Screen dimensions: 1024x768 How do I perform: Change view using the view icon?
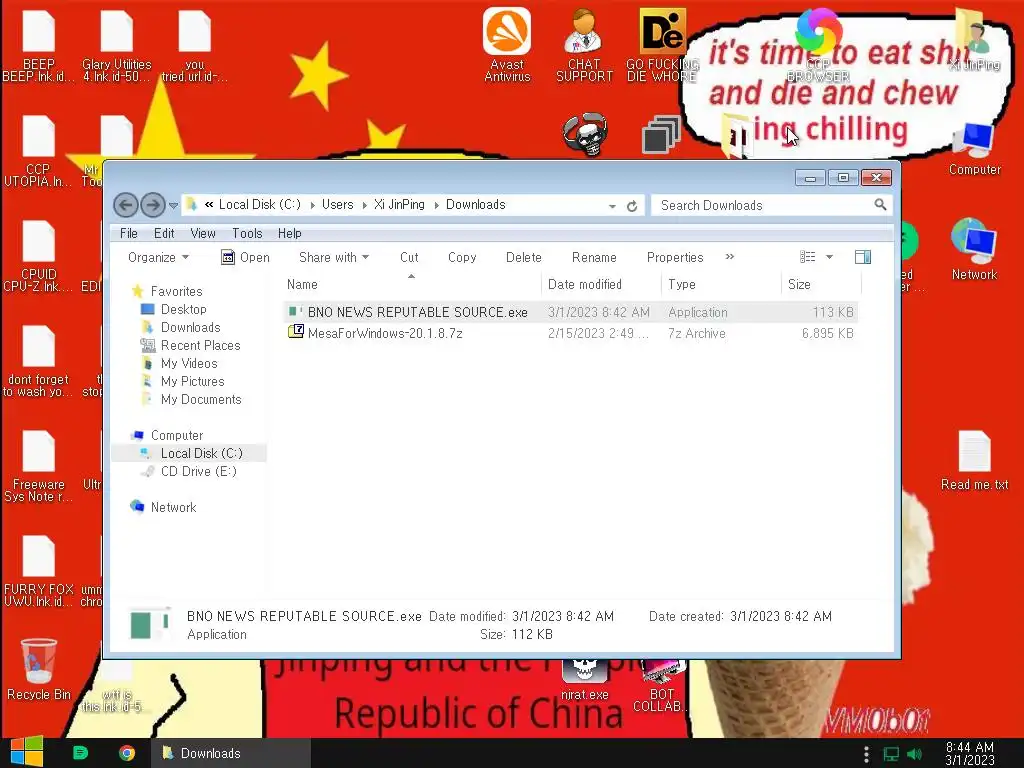coord(808,257)
